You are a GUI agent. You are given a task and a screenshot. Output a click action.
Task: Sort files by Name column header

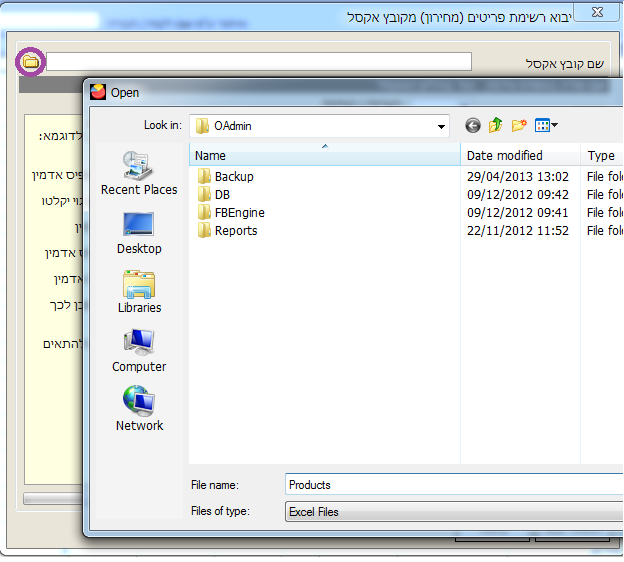325,155
